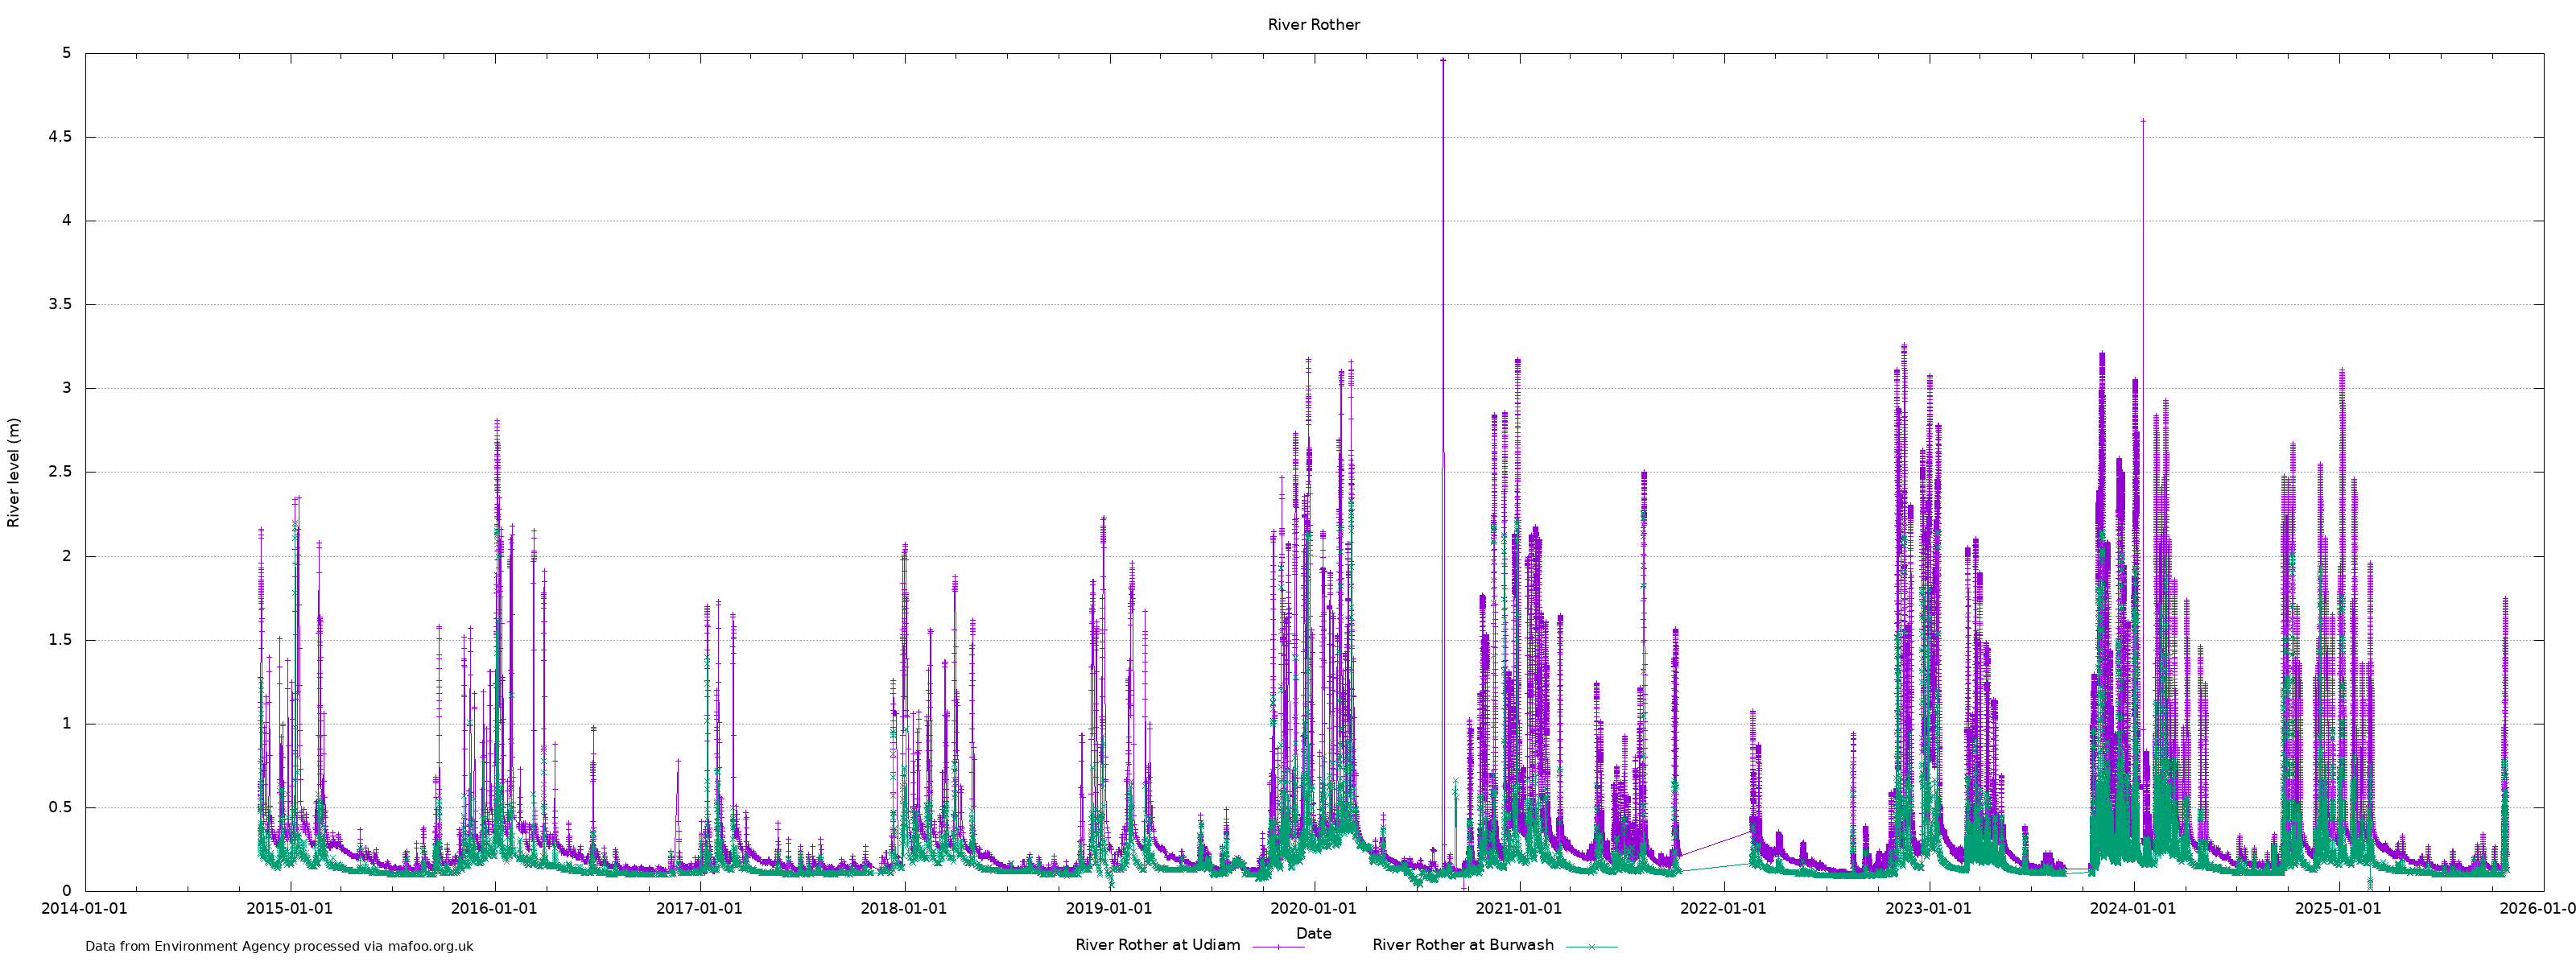Click the 4.5 y-axis tick label
The image size is (2576, 966).
coord(60,137)
